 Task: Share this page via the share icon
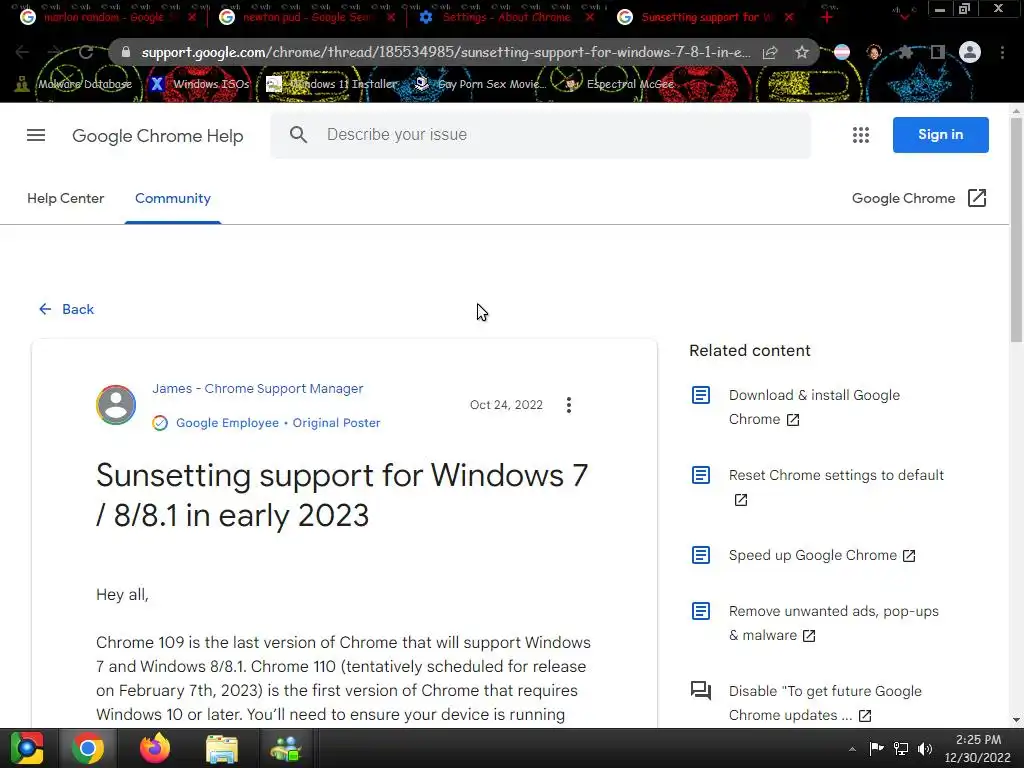(x=770, y=52)
